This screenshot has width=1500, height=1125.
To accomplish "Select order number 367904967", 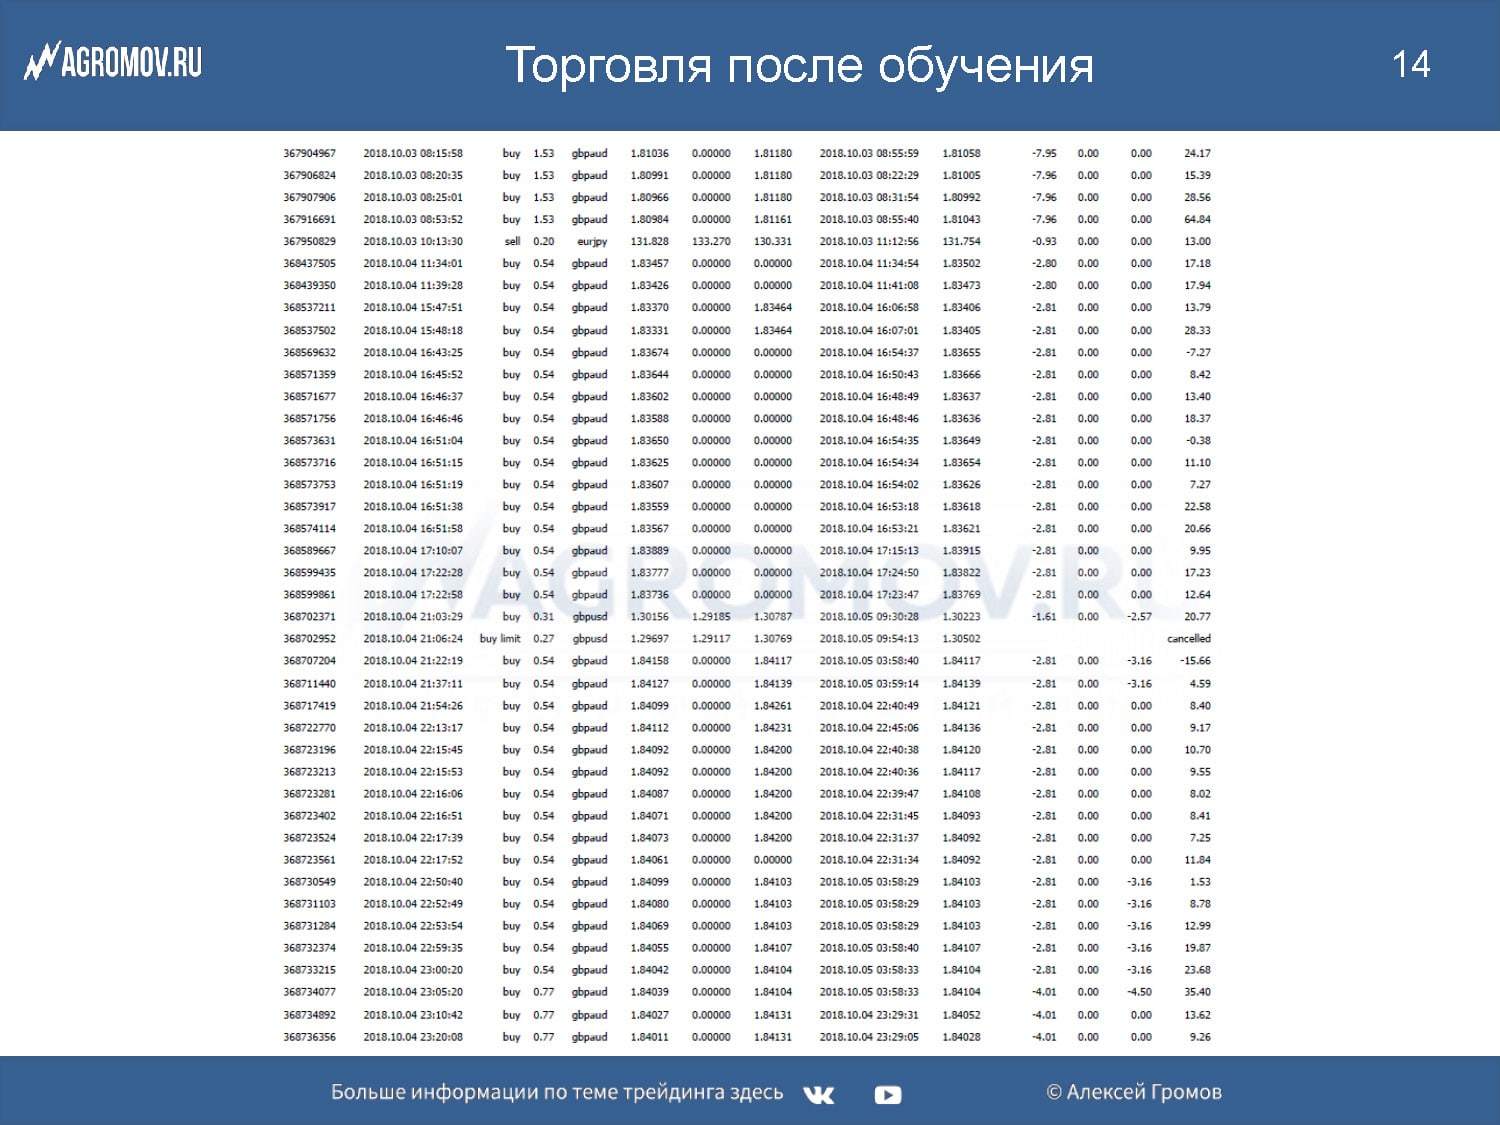I will (x=309, y=153).
